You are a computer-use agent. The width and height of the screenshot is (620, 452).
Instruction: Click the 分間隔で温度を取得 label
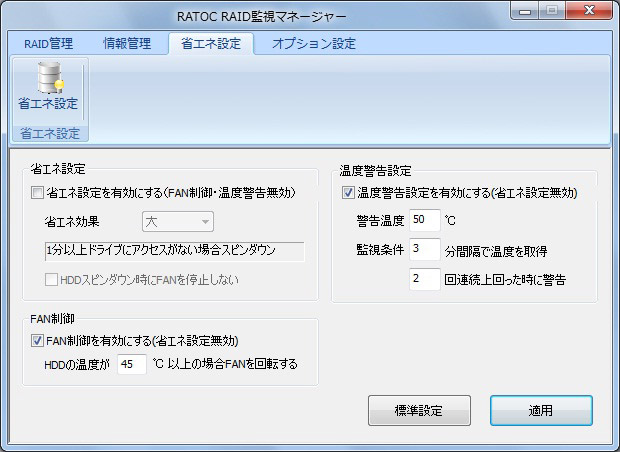(x=496, y=251)
